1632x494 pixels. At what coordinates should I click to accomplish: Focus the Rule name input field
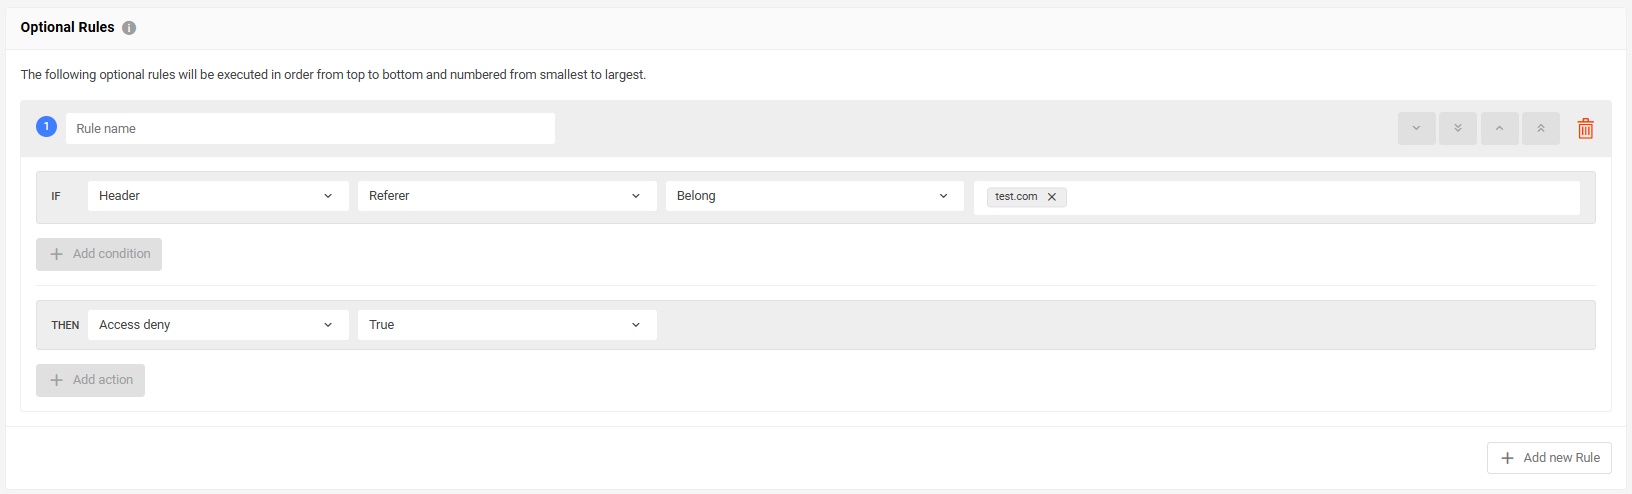310,128
